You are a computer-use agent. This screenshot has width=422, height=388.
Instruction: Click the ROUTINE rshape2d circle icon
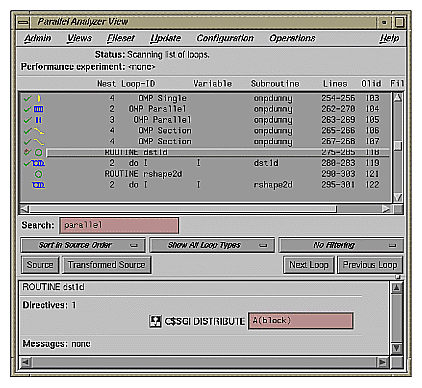39,174
